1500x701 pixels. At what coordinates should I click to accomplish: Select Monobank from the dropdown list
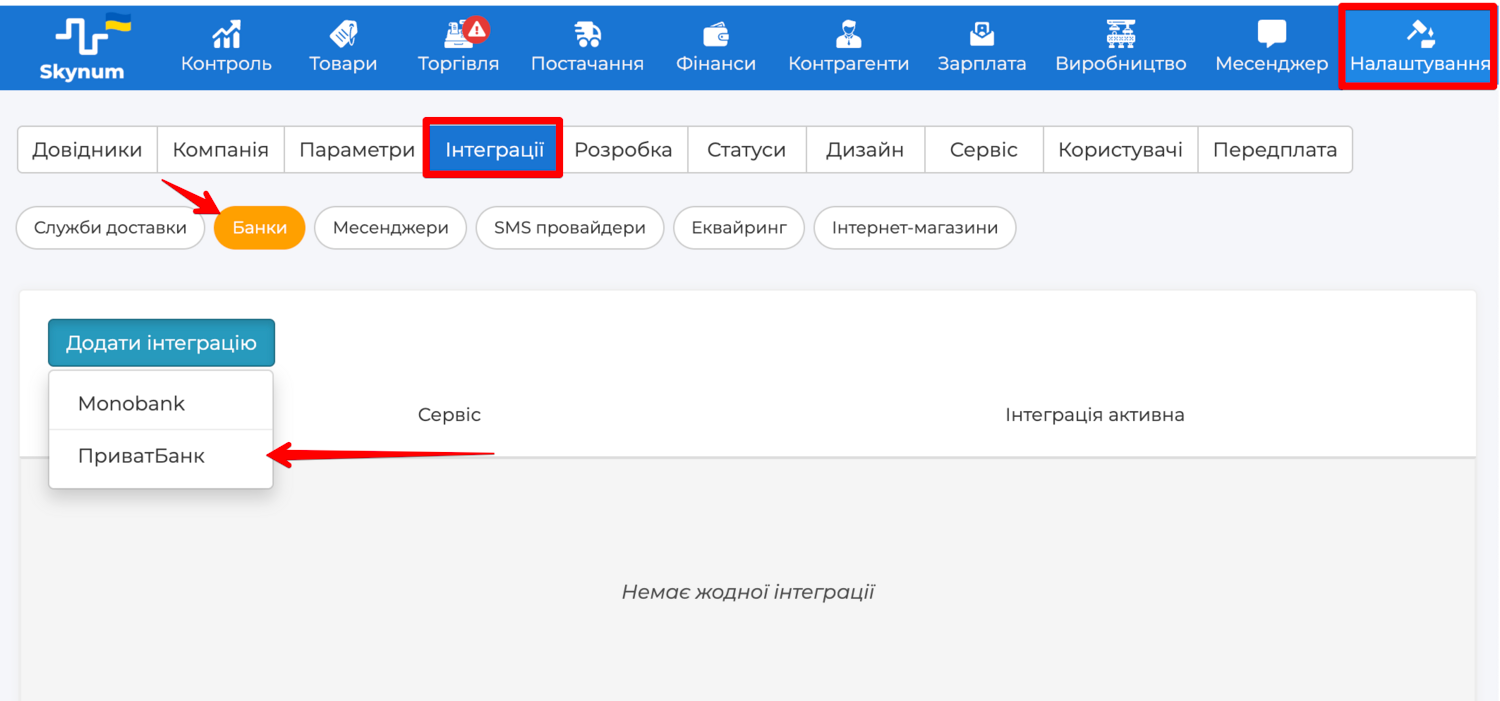pyautogui.click(x=132, y=404)
